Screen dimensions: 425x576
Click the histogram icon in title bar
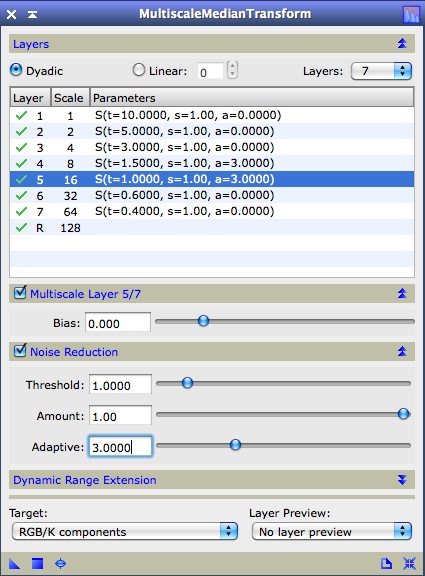point(411,14)
